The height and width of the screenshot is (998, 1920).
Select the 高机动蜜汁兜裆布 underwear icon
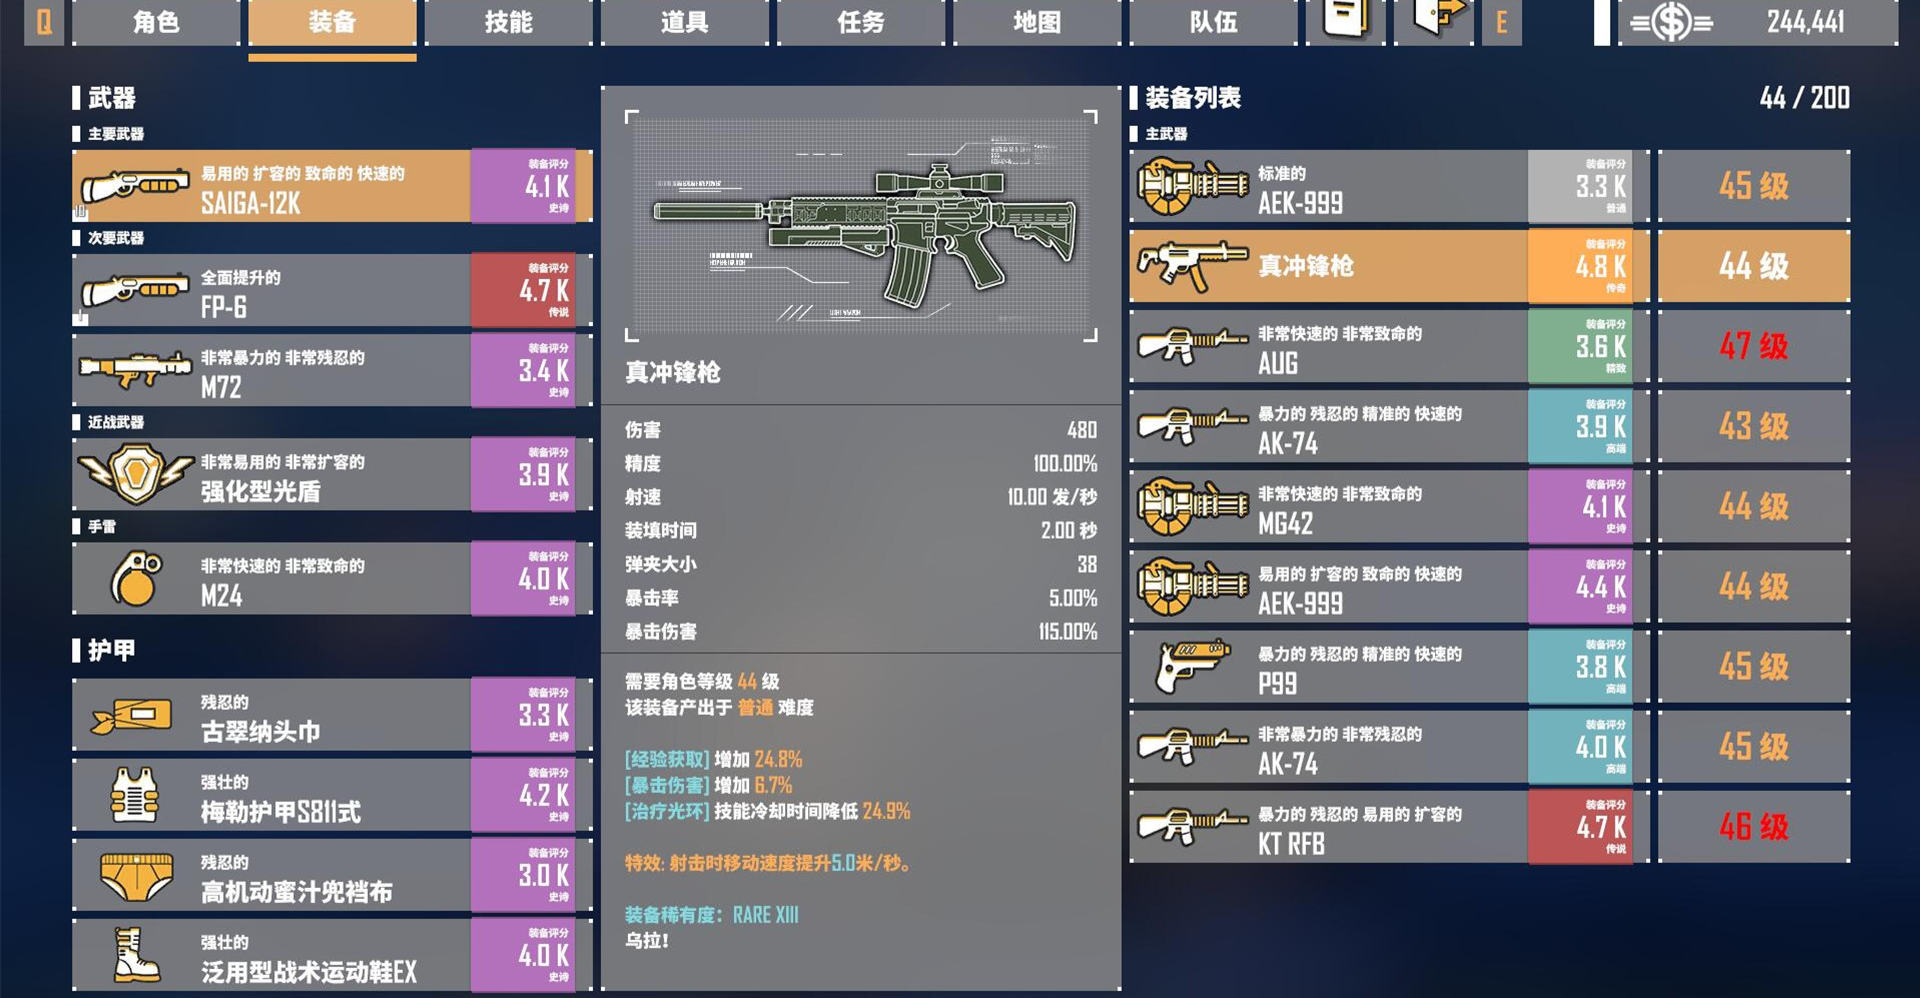click(x=136, y=875)
